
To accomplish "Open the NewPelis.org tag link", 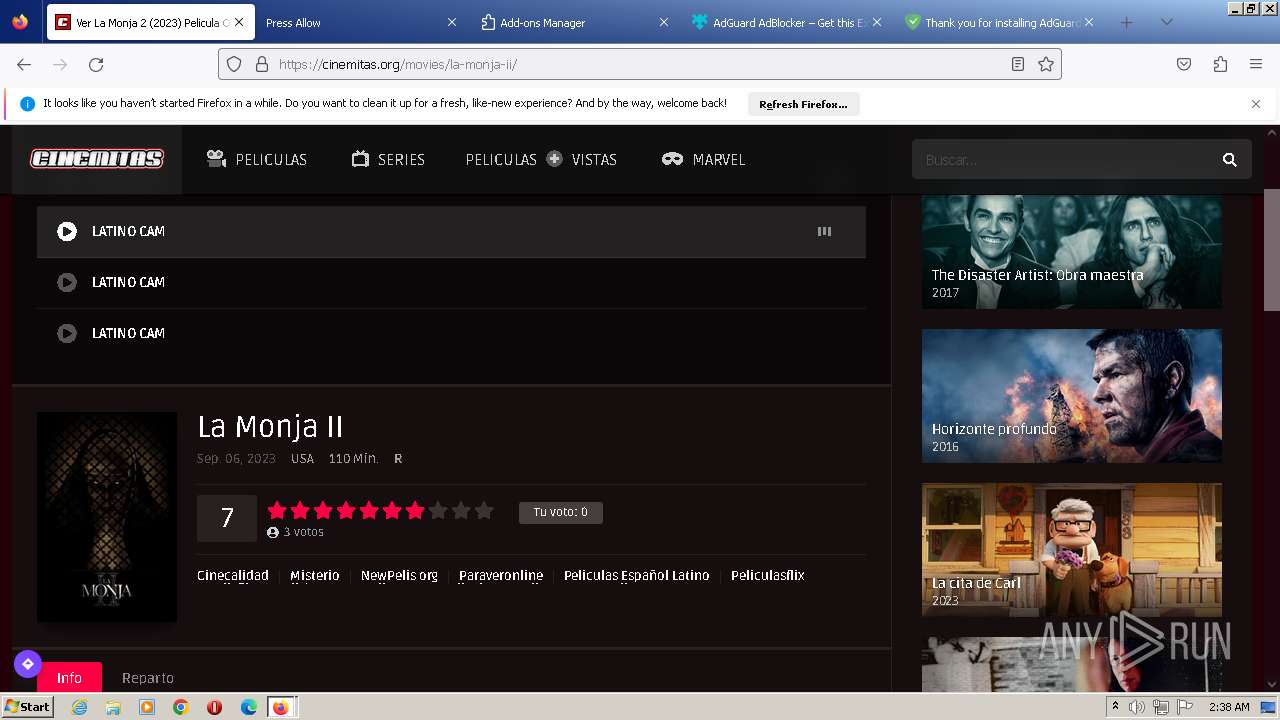I will 399,575.
